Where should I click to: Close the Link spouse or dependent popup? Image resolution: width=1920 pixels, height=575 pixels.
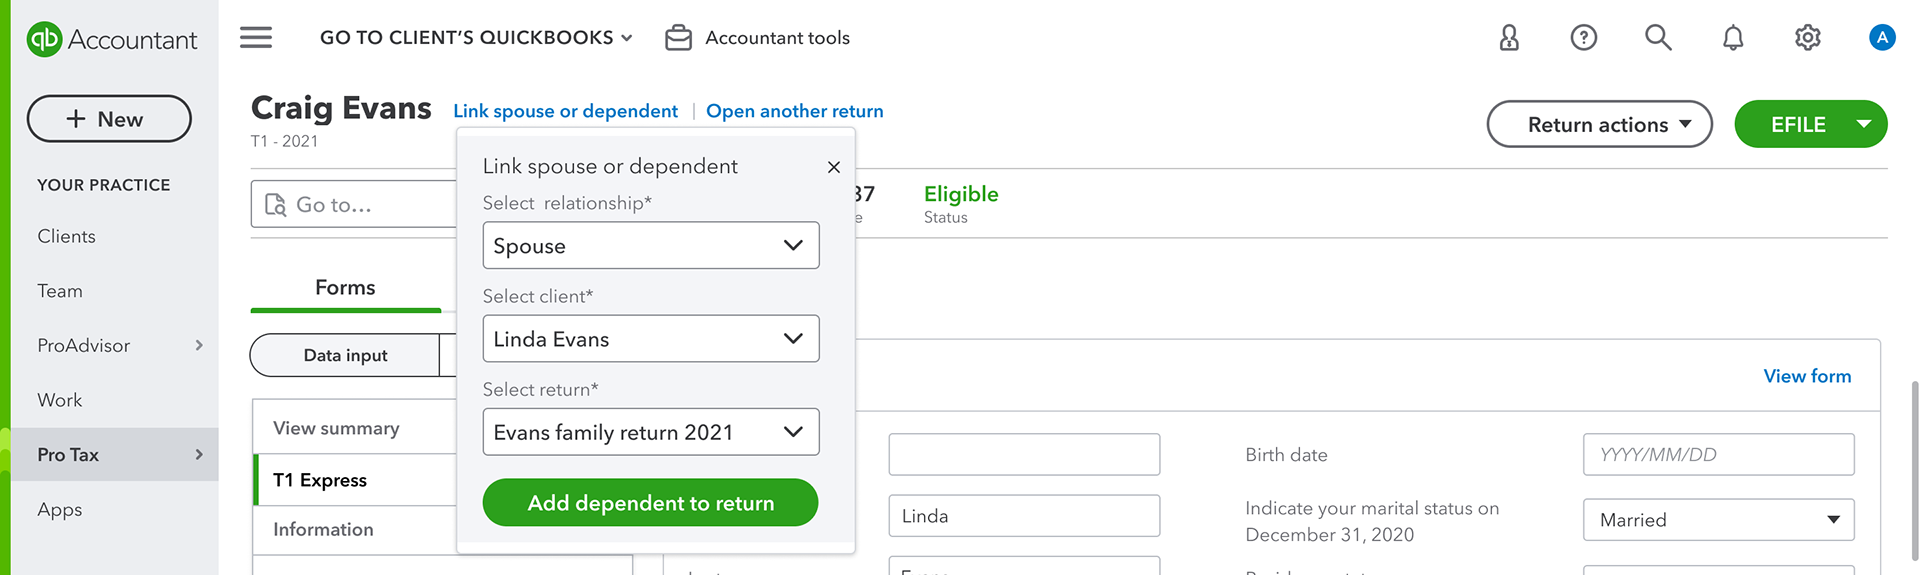[834, 167]
